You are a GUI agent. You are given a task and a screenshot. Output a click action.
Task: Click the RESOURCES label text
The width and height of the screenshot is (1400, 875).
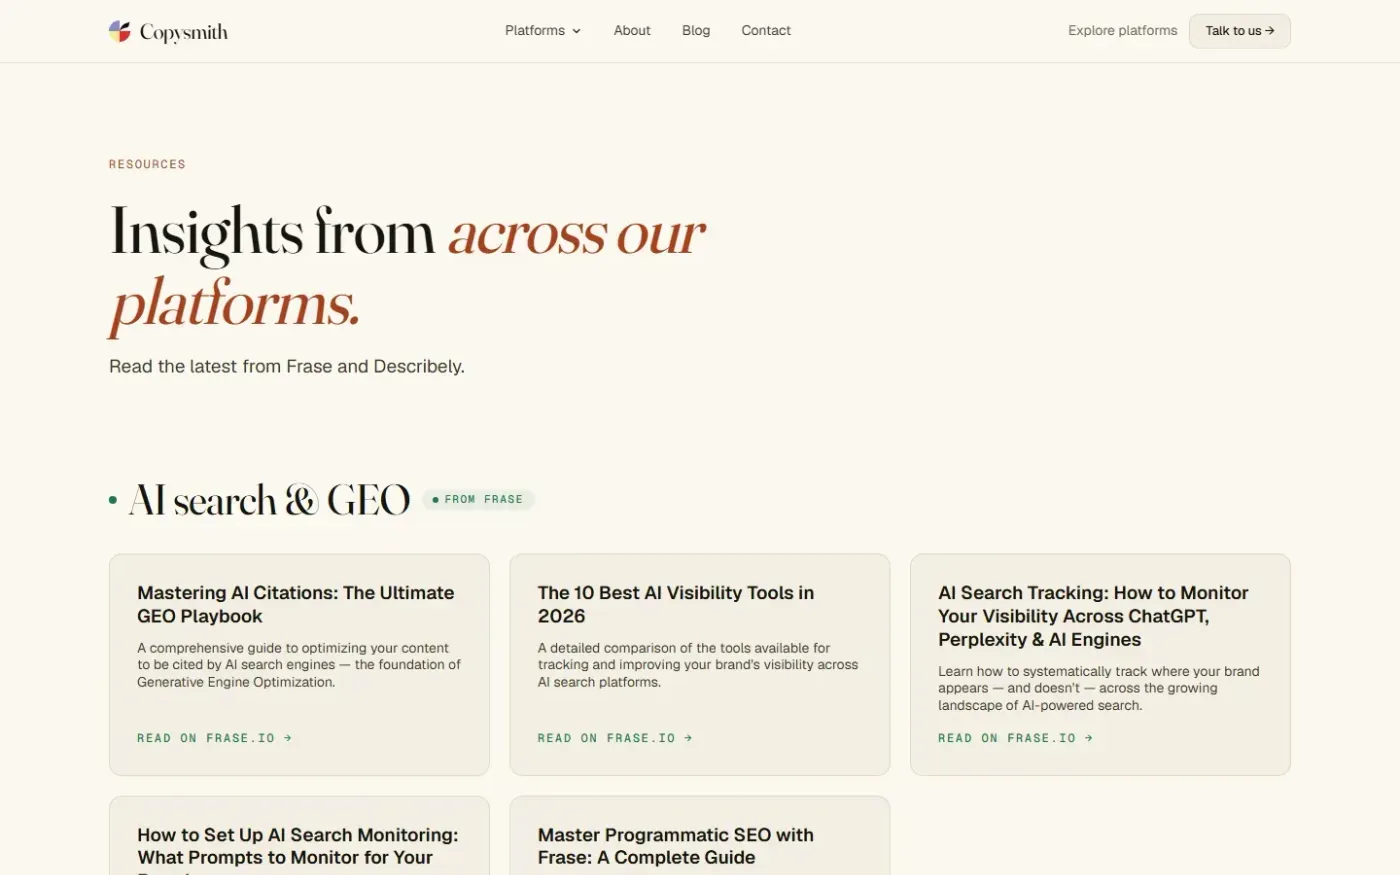click(x=147, y=164)
